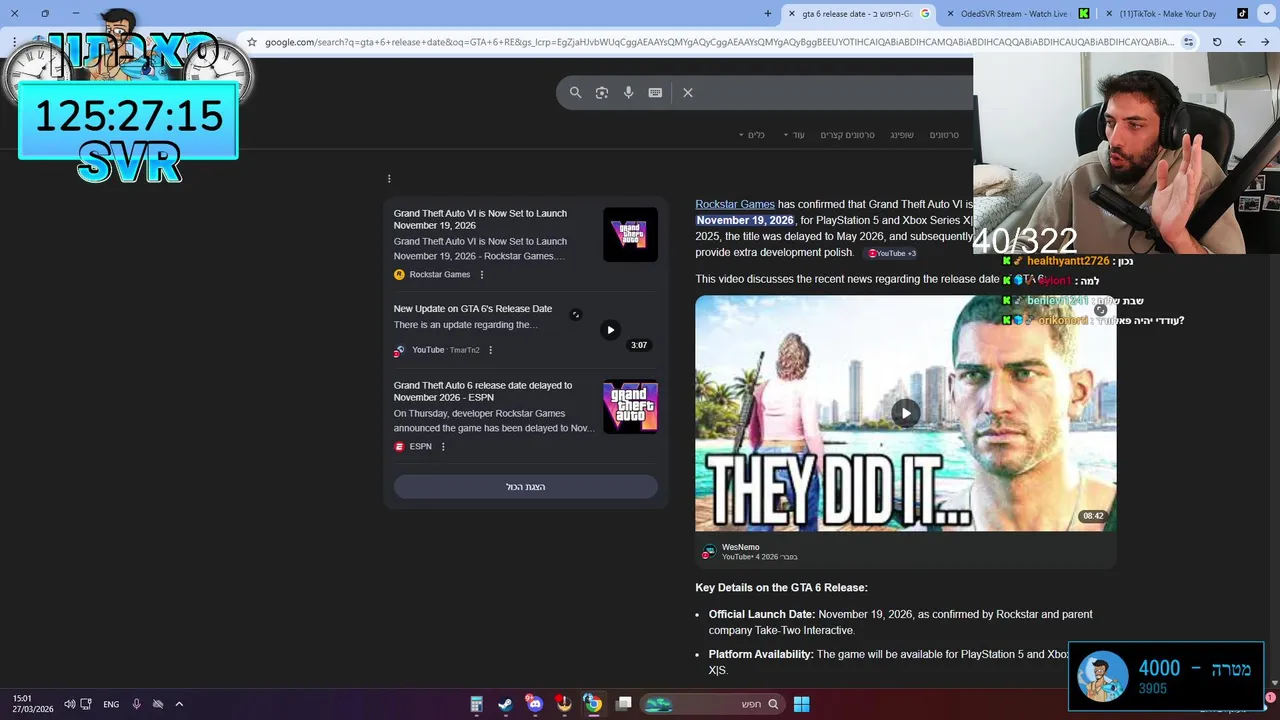Viewport: 1280px width, 720px height.
Task: Click the taskbar volume icon
Action: click(x=69, y=704)
